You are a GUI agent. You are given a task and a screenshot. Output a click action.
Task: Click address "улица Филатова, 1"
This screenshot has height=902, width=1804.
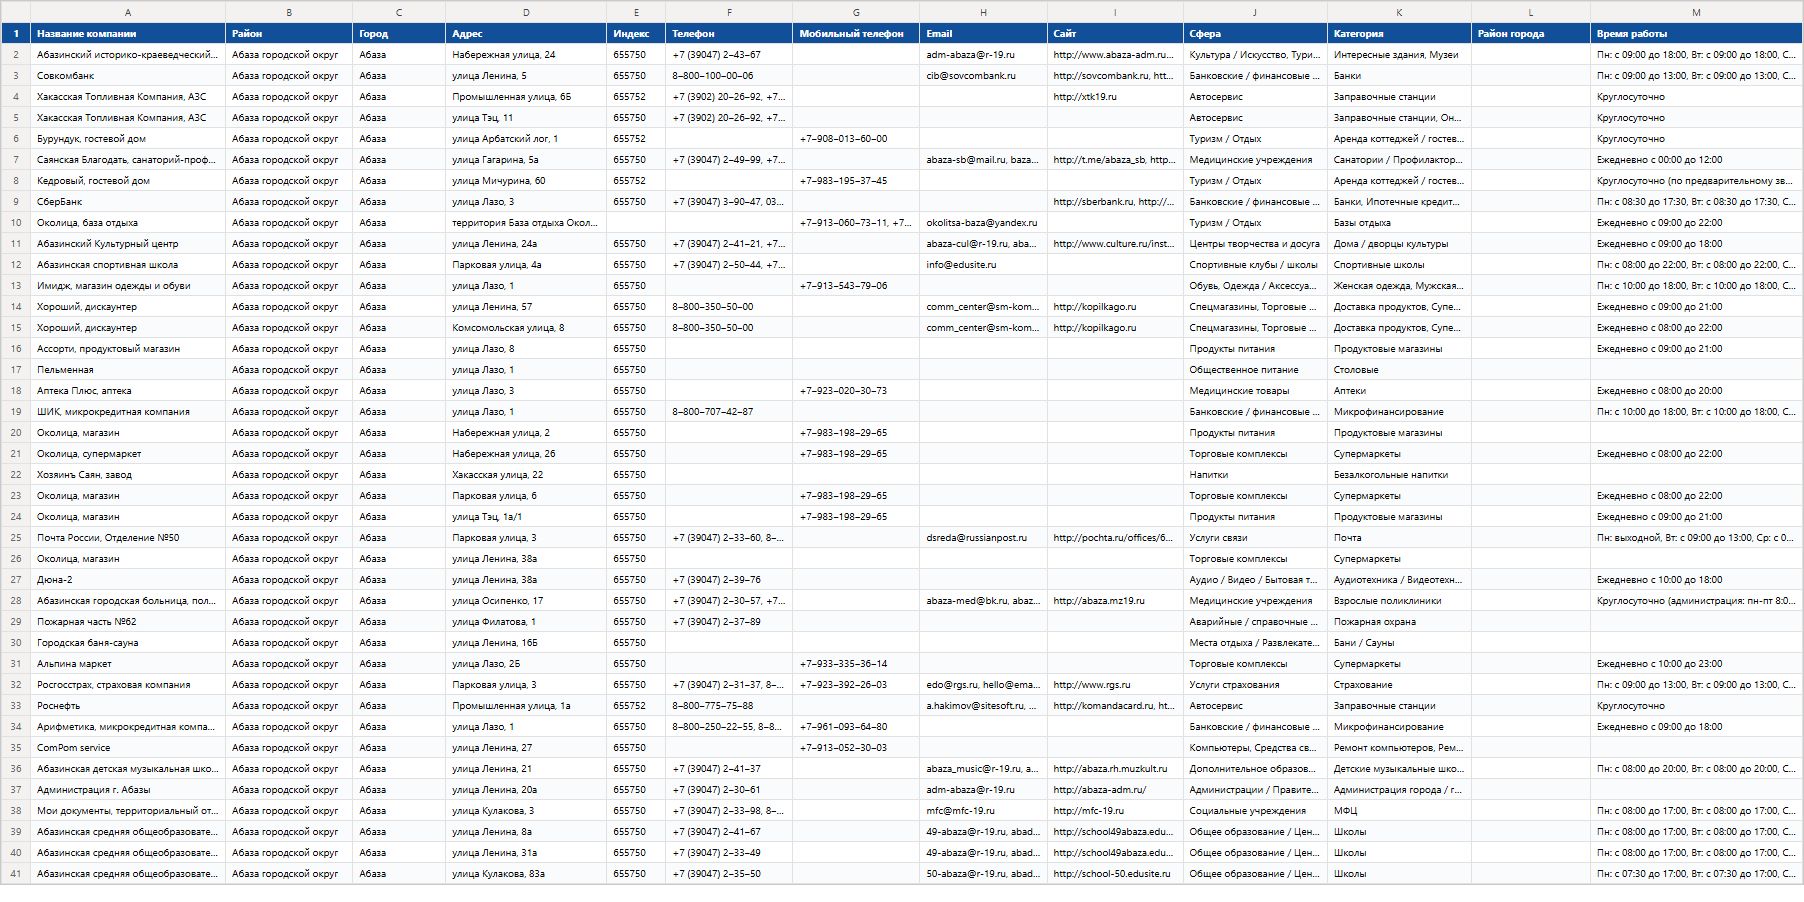point(526,622)
